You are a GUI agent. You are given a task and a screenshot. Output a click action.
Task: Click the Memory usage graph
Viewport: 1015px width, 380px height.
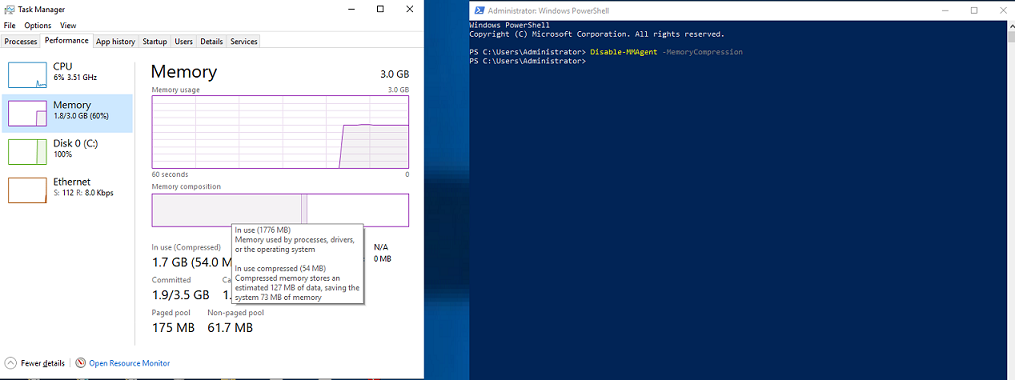[x=280, y=131]
